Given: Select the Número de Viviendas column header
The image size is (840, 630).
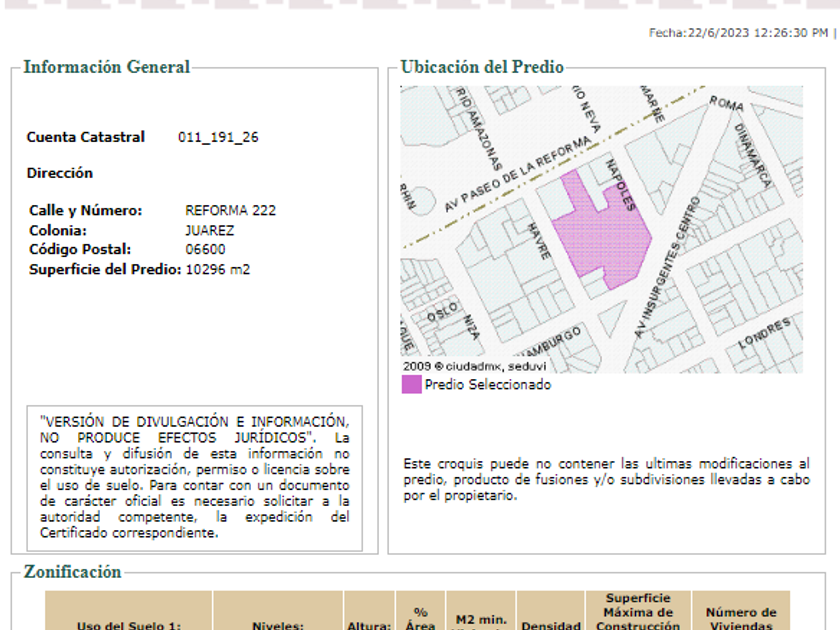Looking at the screenshot, I should [x=740, y=618].
